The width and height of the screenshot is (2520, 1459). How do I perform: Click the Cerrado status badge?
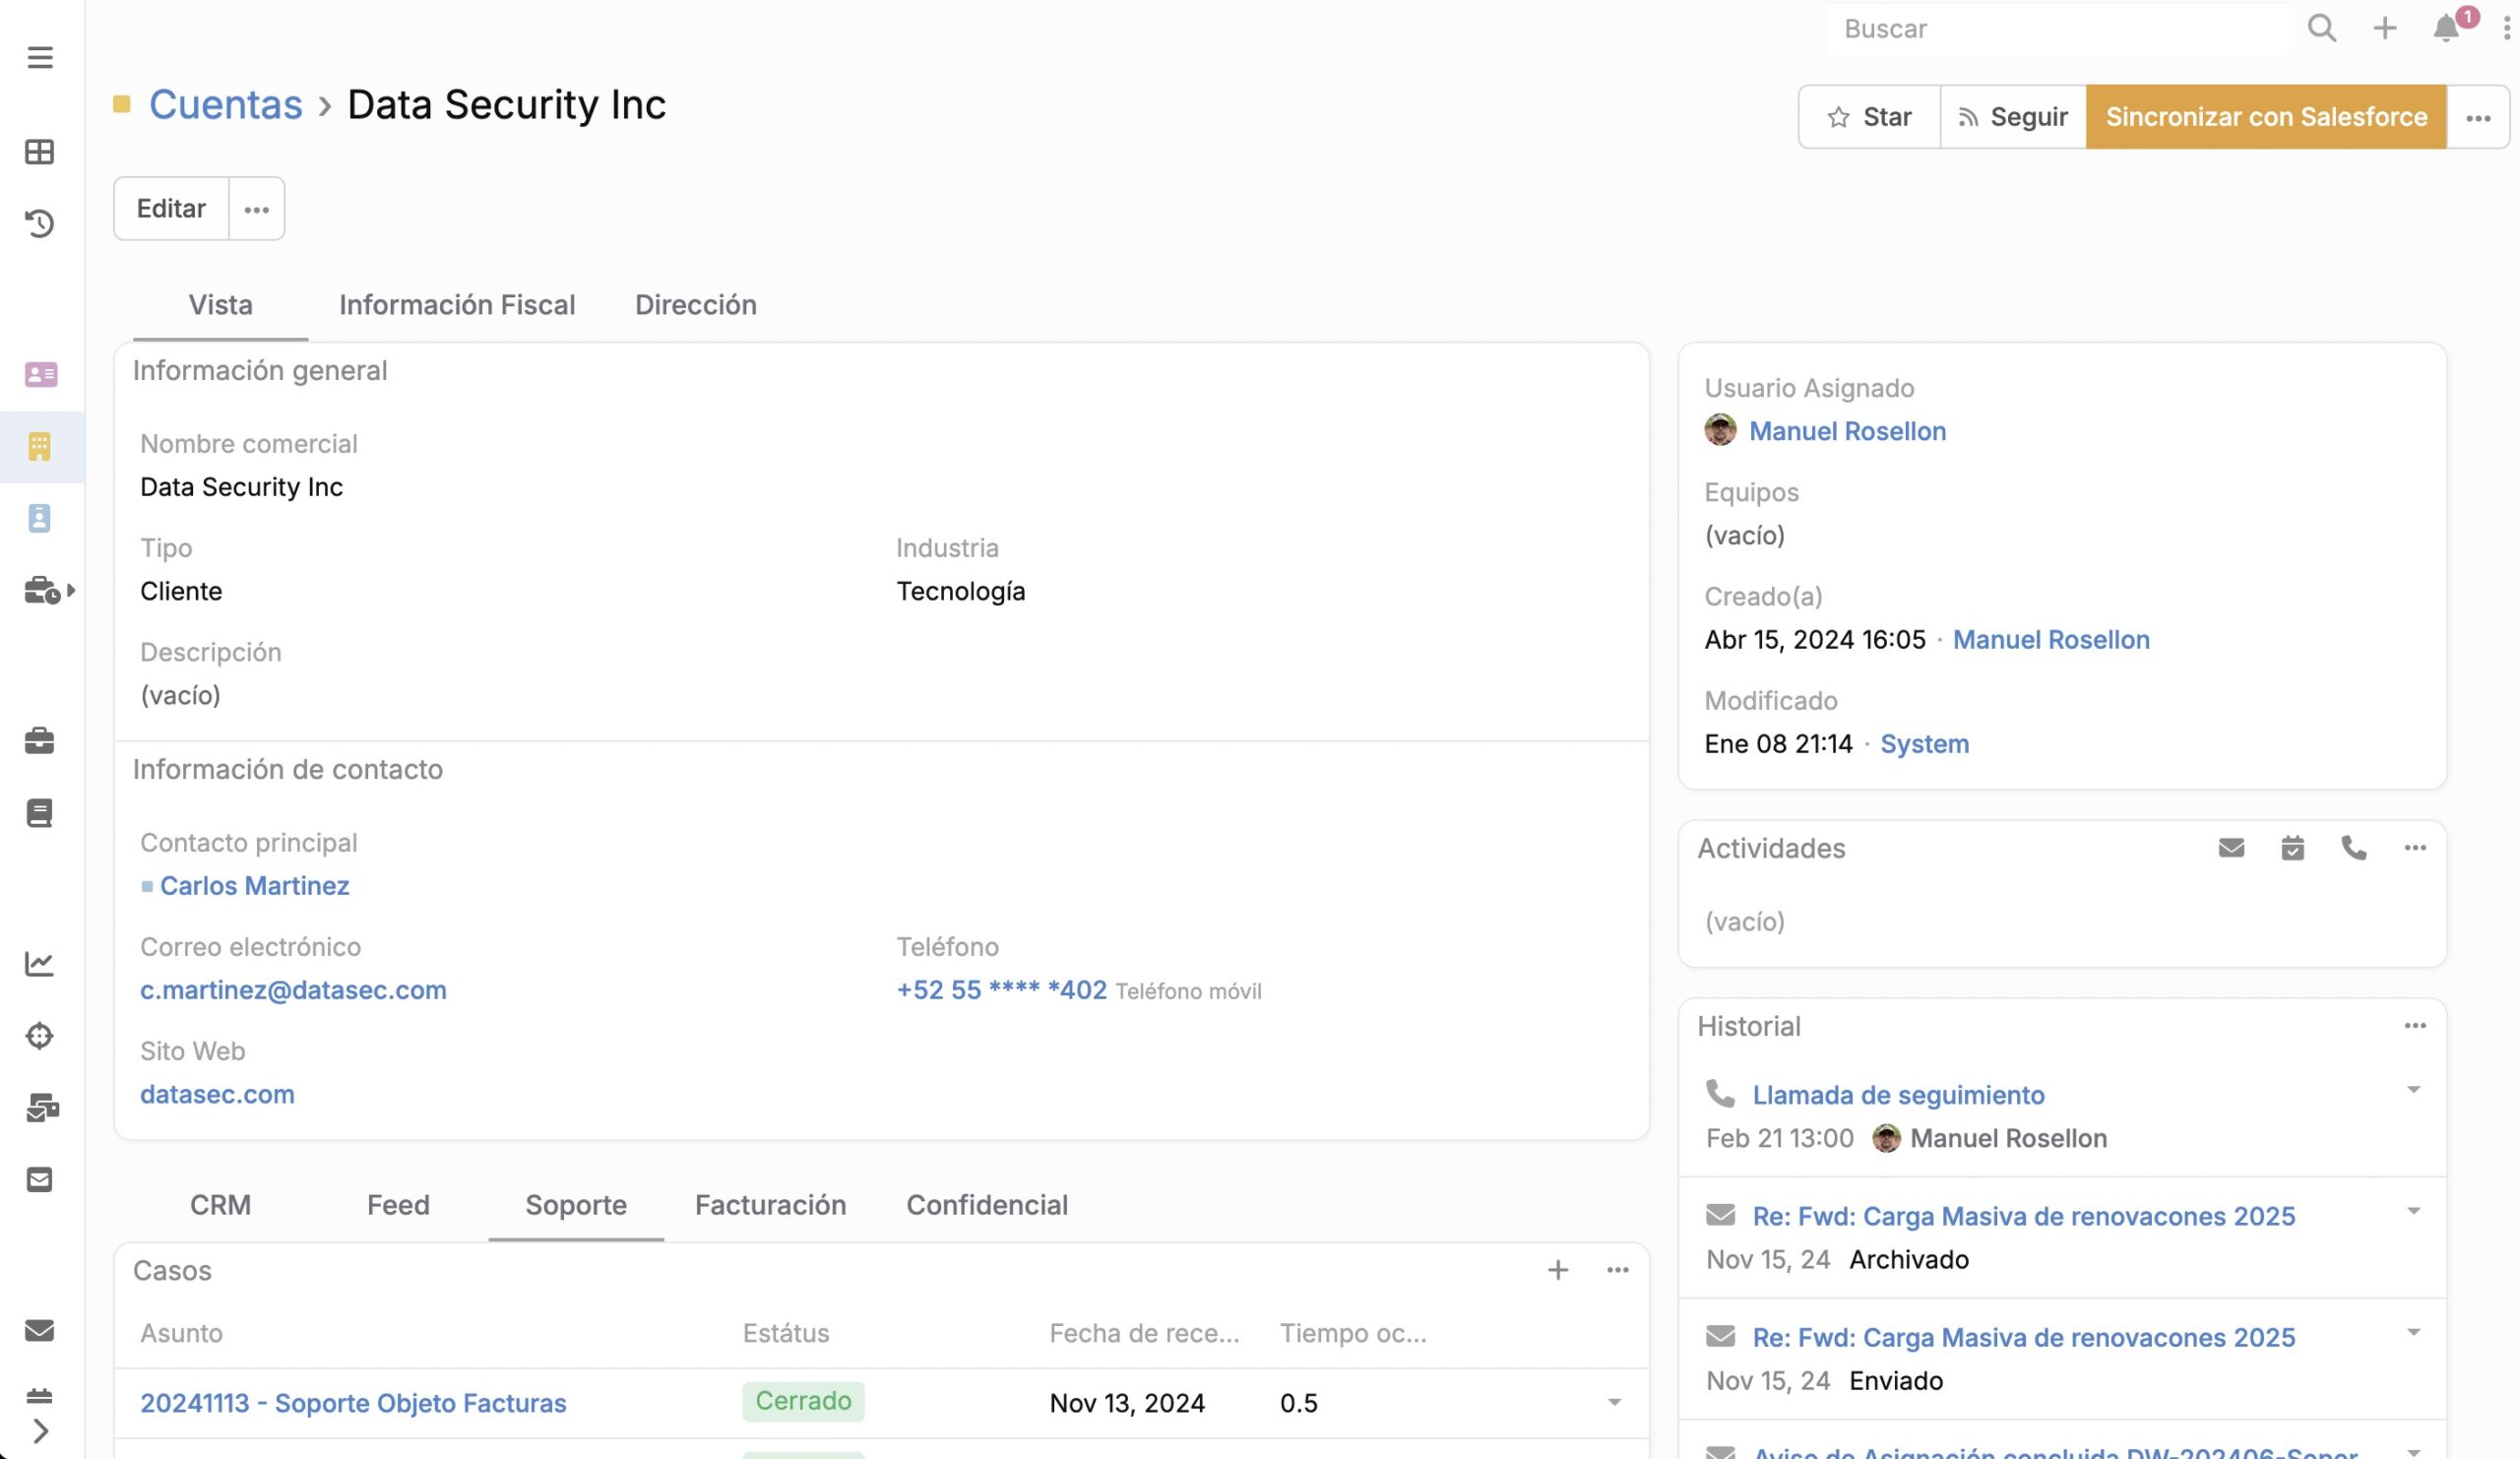[803, 1401]
